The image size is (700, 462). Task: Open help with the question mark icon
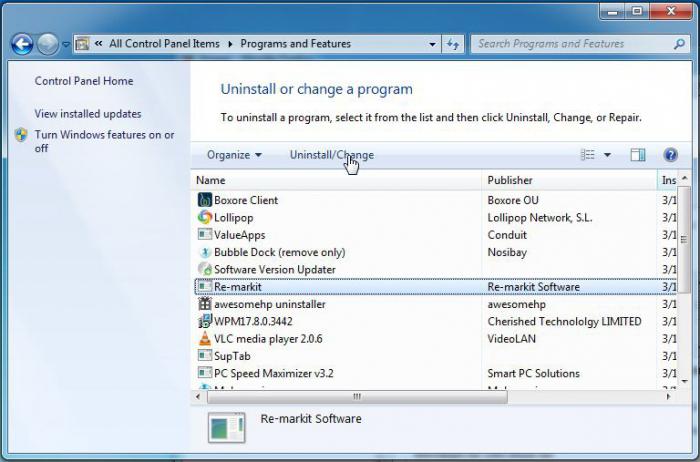[x=671, y=155]
